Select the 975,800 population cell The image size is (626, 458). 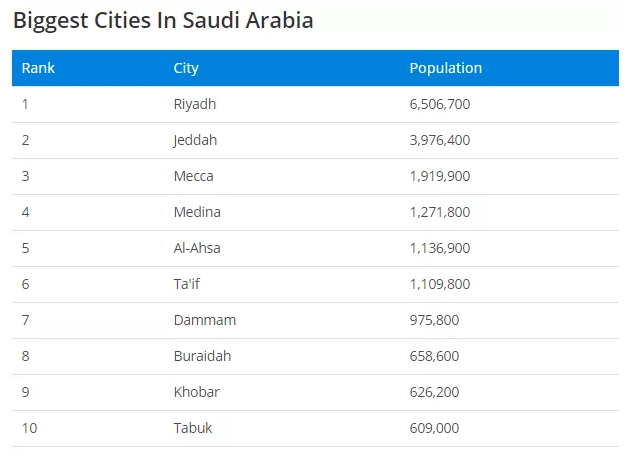(434, 320)
